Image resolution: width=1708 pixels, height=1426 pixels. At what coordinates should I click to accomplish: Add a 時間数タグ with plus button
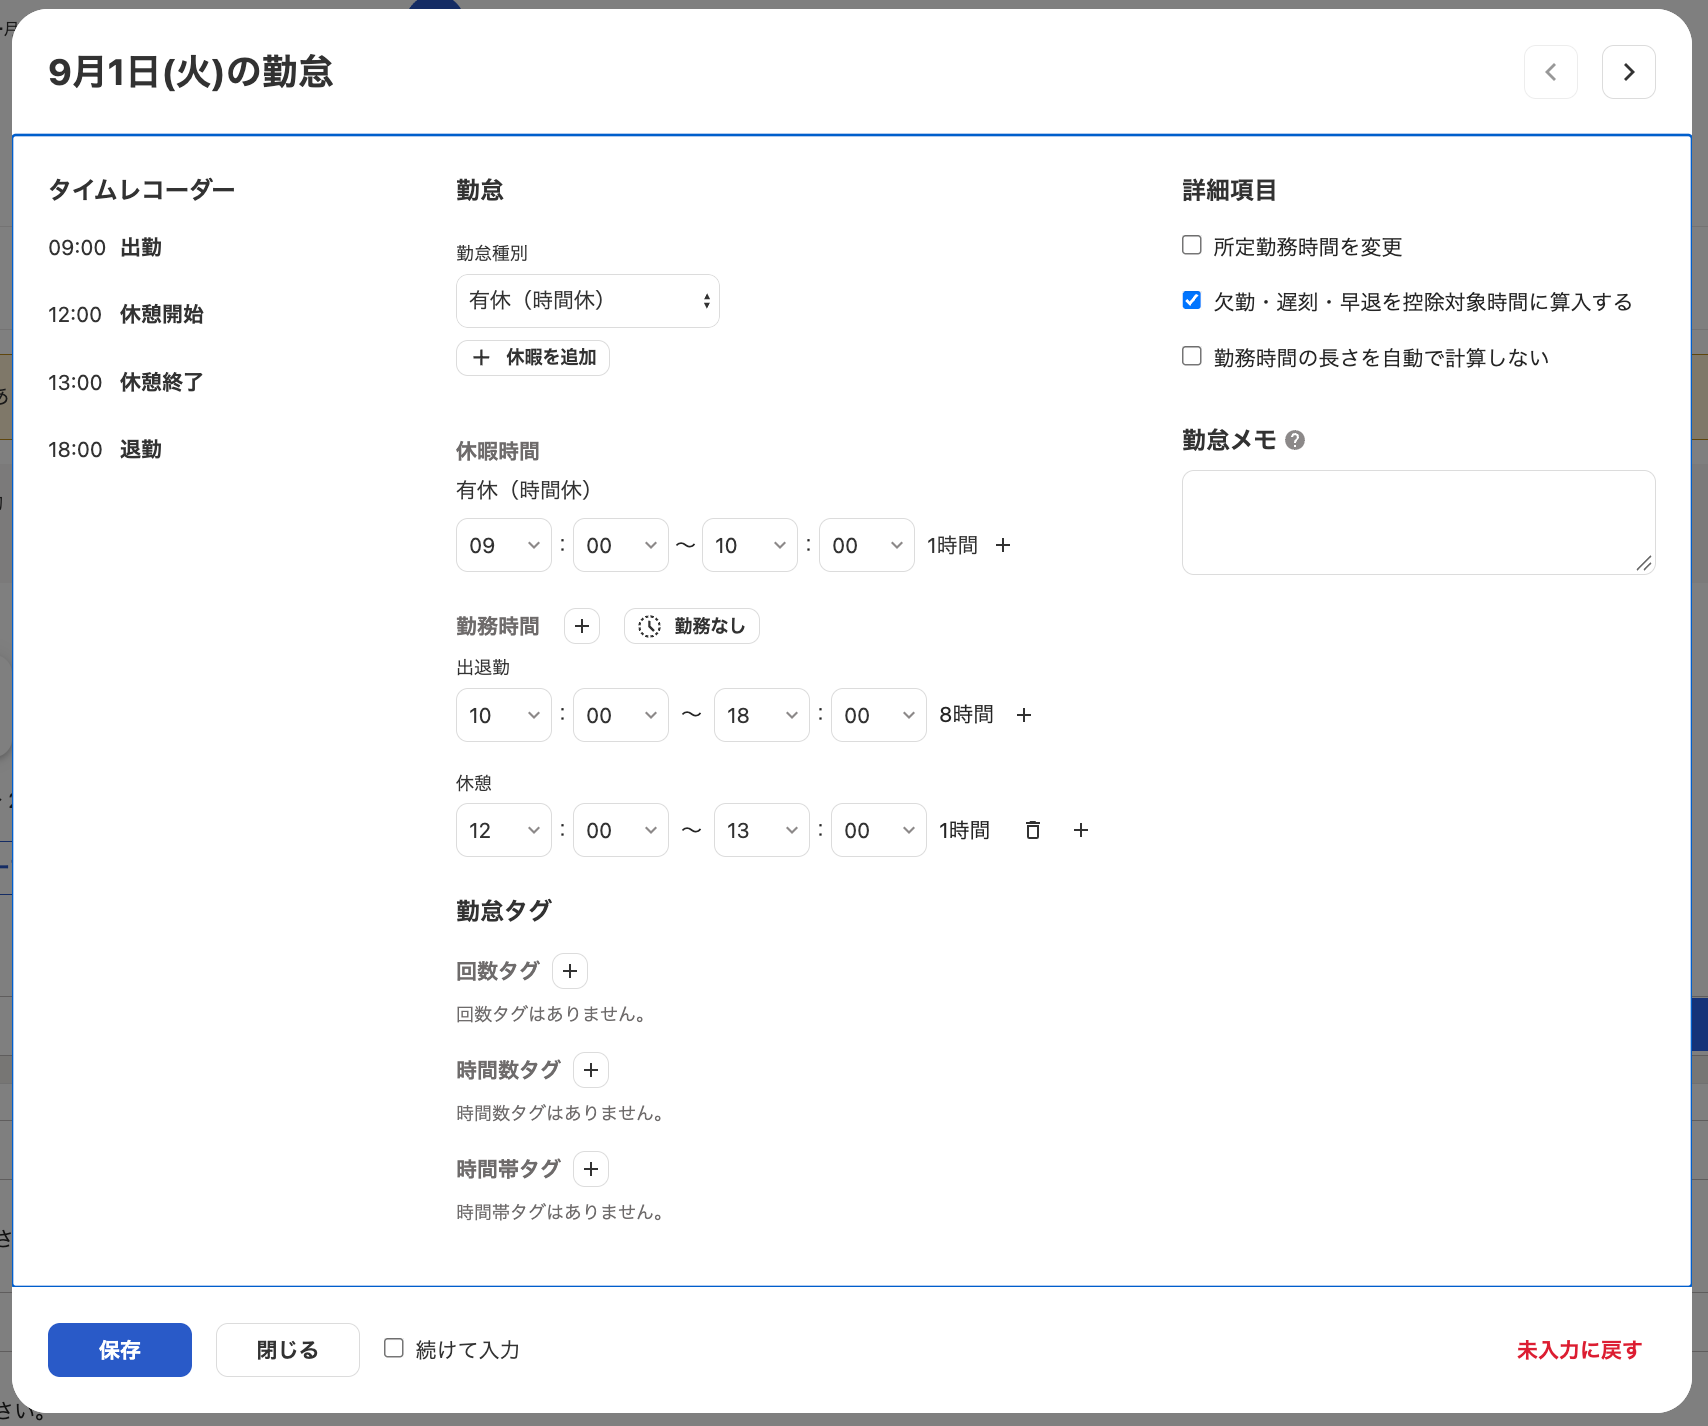point(591,1070)
